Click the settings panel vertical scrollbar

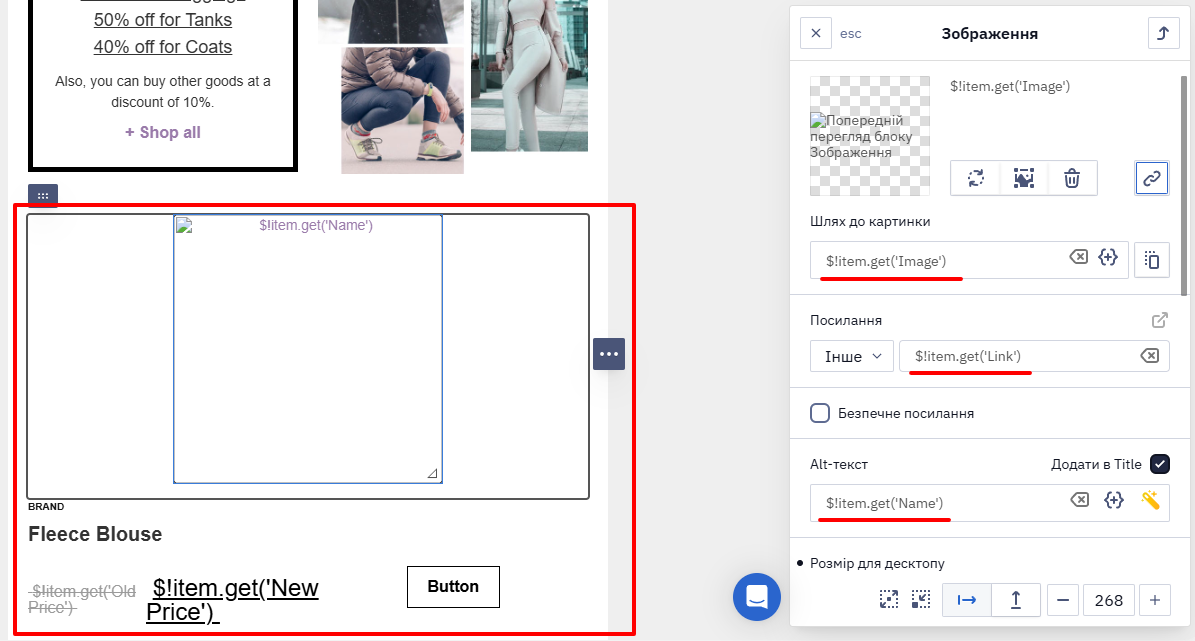click(1184, 185)
